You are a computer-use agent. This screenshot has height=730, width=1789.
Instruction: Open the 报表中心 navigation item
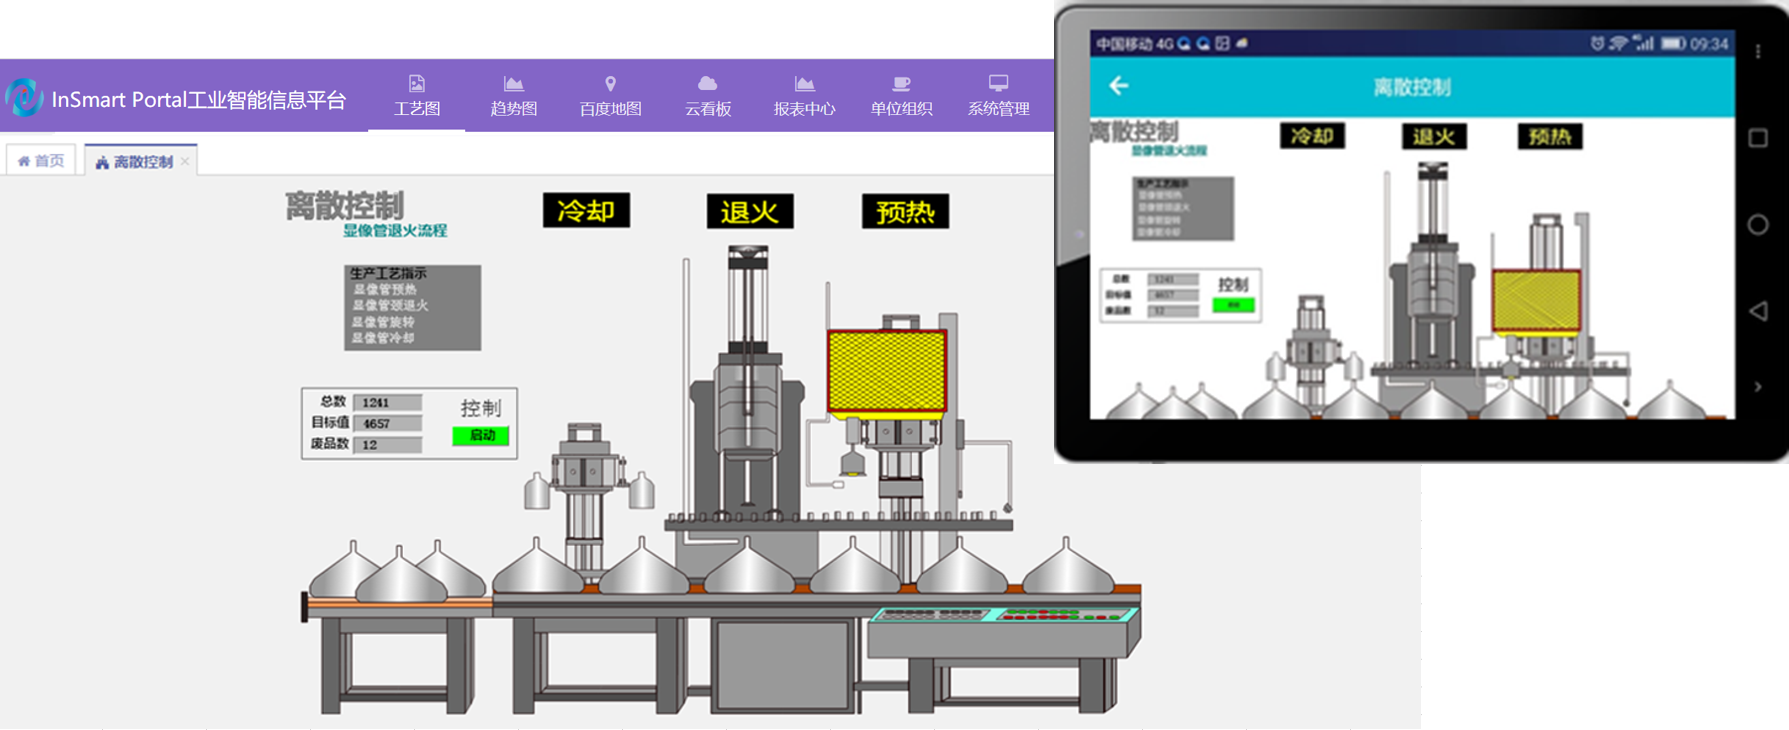click(x=804, y=96)
